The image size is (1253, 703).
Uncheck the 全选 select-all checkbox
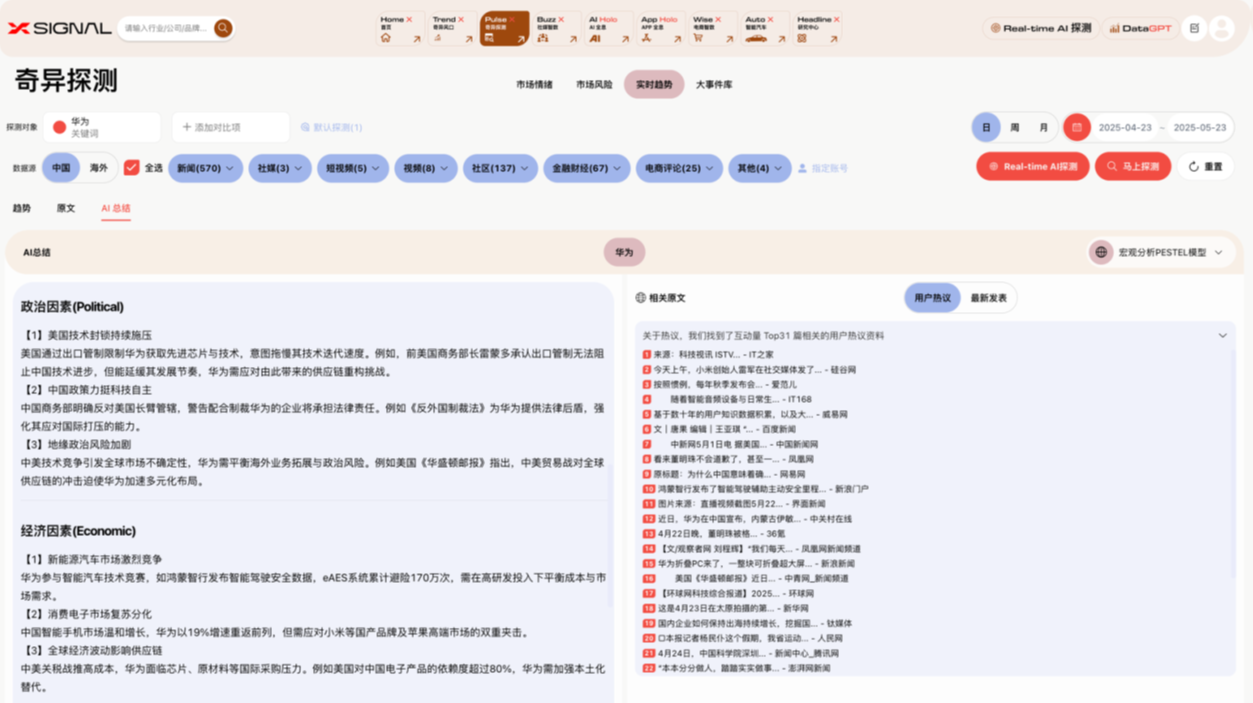131,168
